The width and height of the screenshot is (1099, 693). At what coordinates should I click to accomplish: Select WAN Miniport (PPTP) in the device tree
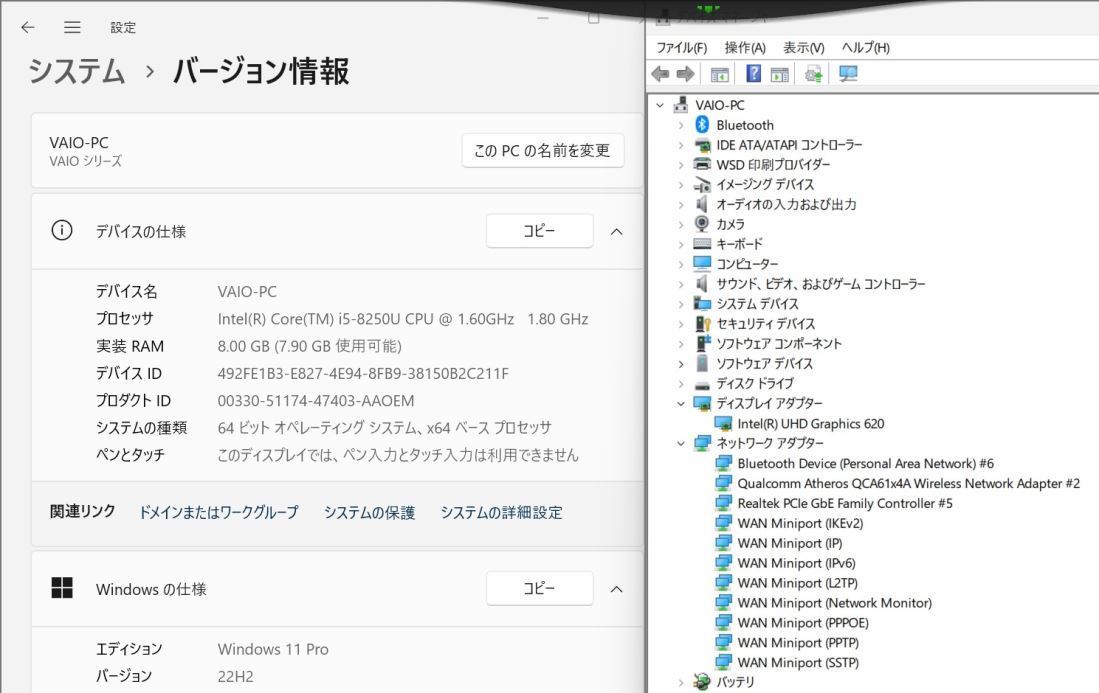[797, 642]
